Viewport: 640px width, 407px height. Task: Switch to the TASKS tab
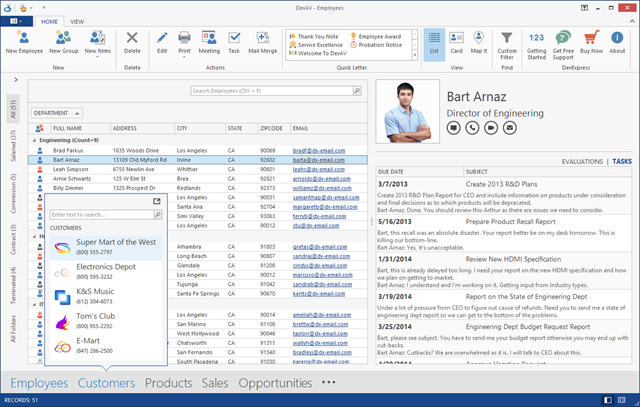tap(622, 162)
